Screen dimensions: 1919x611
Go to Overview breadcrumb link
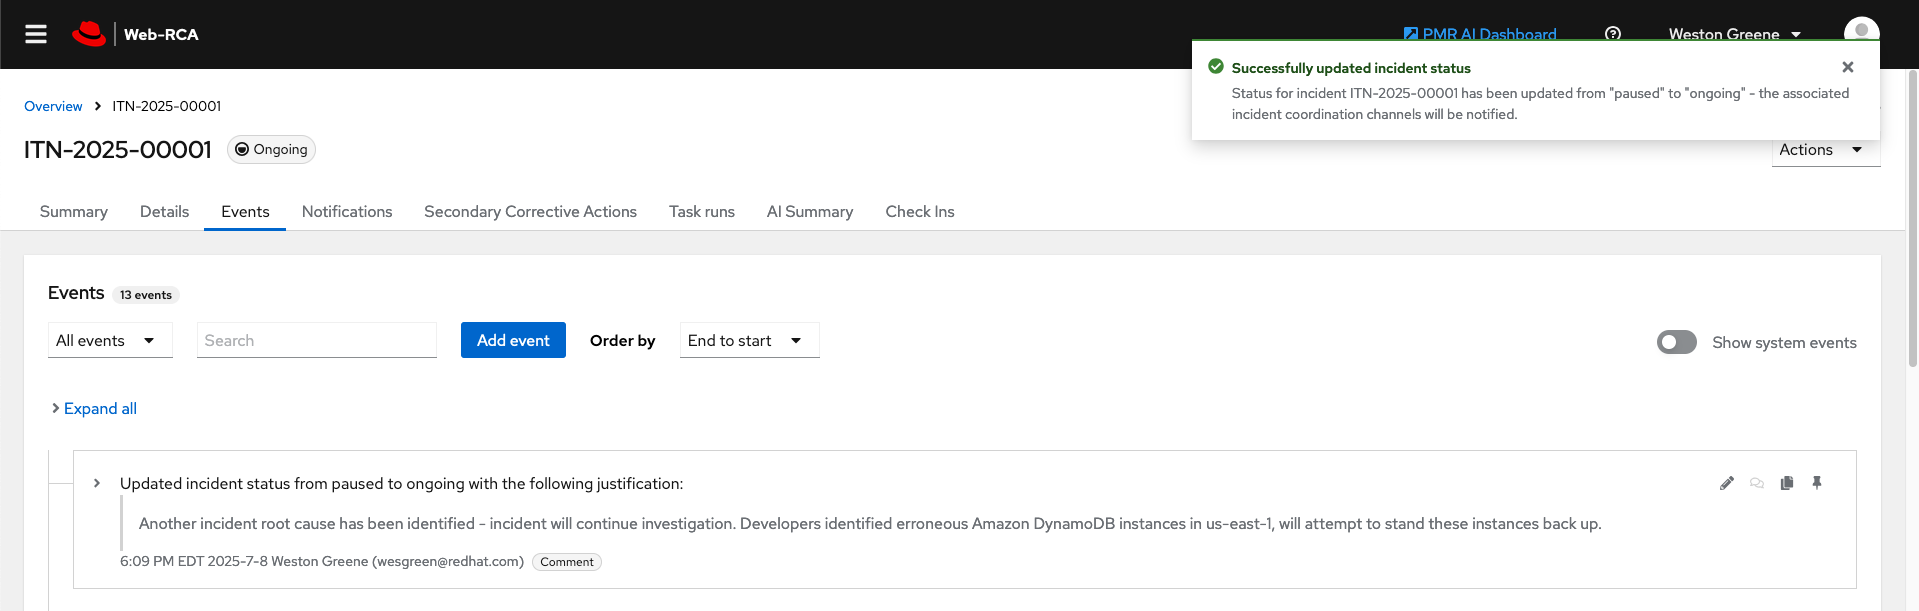point(53,106)
